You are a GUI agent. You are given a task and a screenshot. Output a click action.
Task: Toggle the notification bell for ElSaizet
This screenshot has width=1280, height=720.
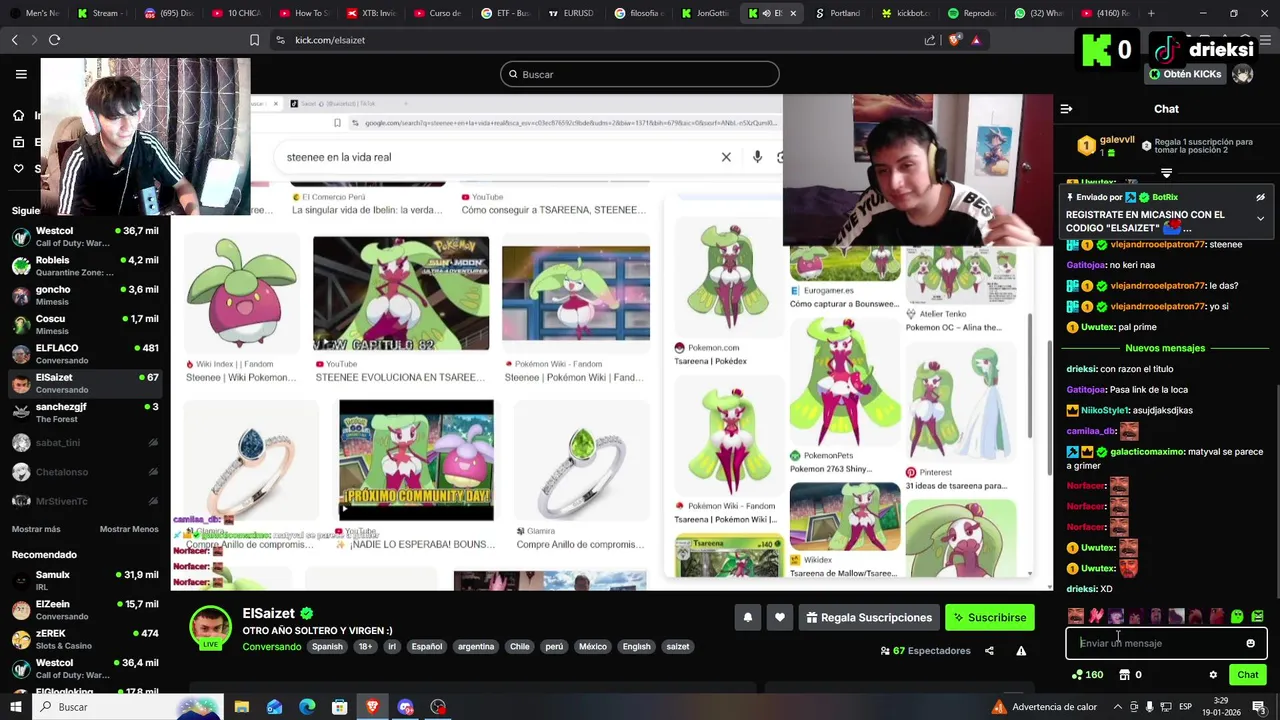pyautogui.click(x=748, y=618)
